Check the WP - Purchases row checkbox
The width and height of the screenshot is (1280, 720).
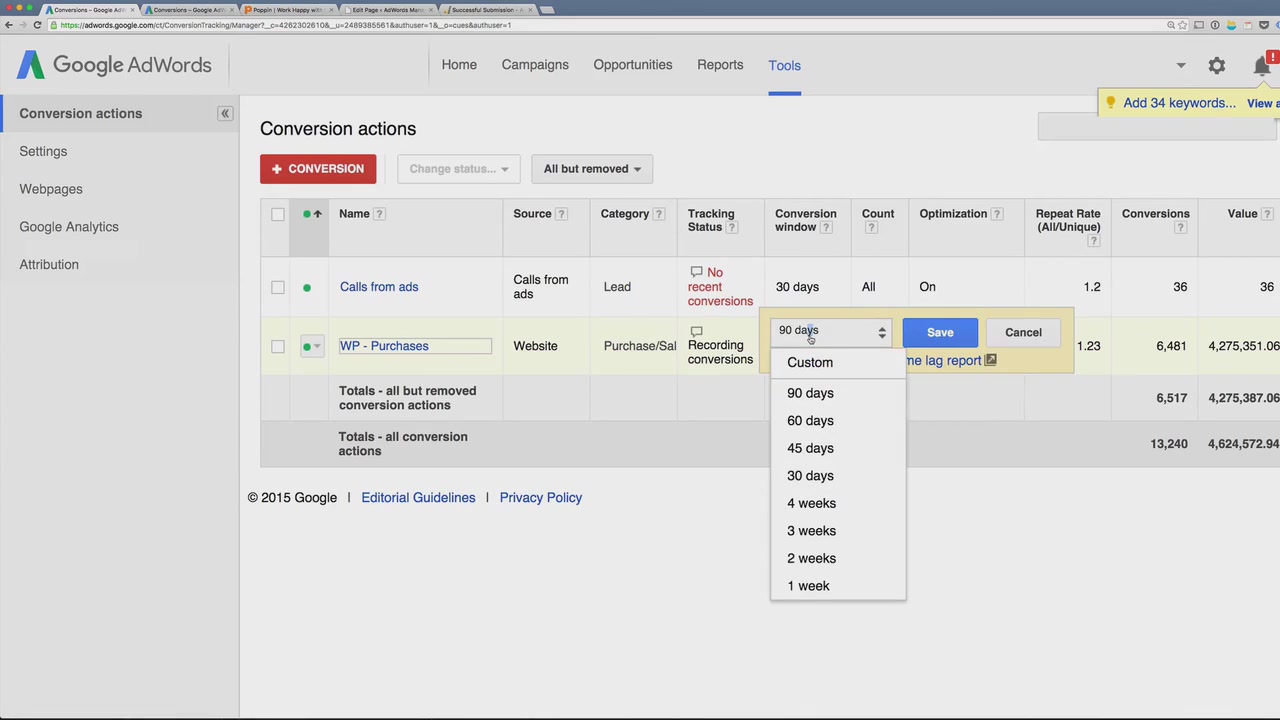(278, 346)
